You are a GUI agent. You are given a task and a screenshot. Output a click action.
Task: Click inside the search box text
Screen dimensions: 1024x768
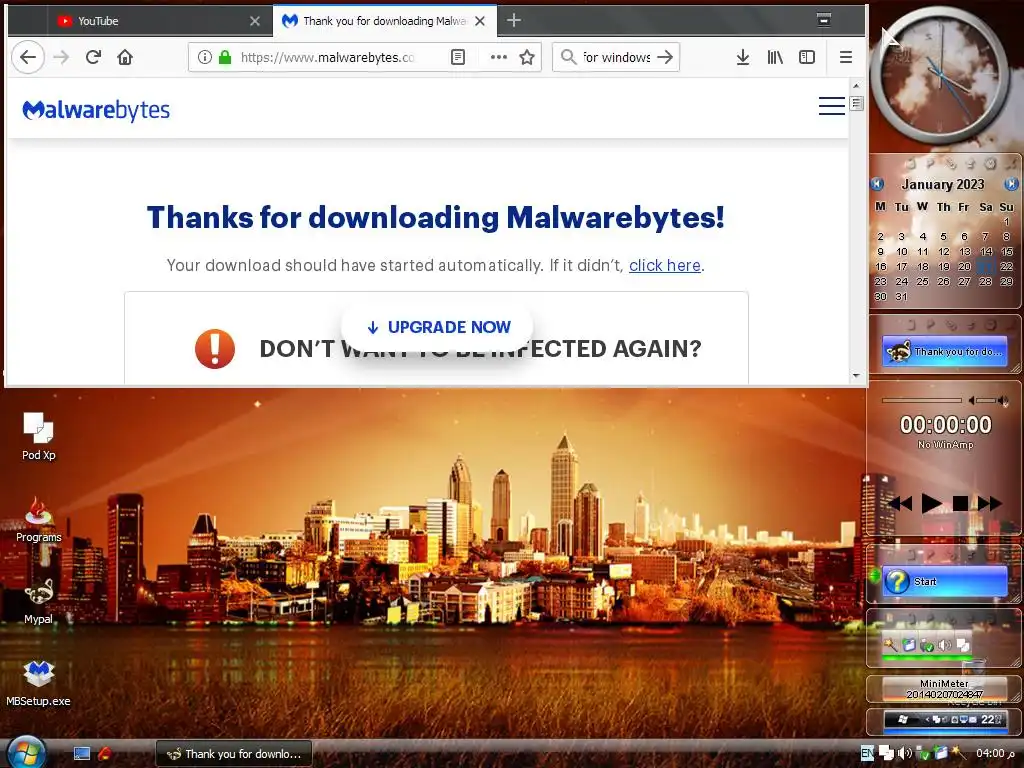(616, 57)
